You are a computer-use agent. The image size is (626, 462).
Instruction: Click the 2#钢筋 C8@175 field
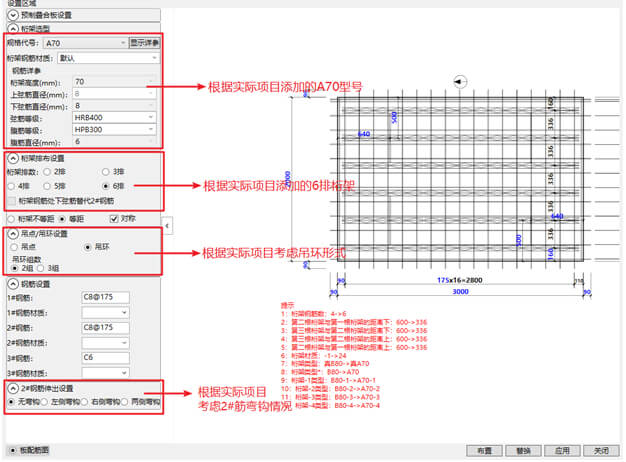pos(105,328)
